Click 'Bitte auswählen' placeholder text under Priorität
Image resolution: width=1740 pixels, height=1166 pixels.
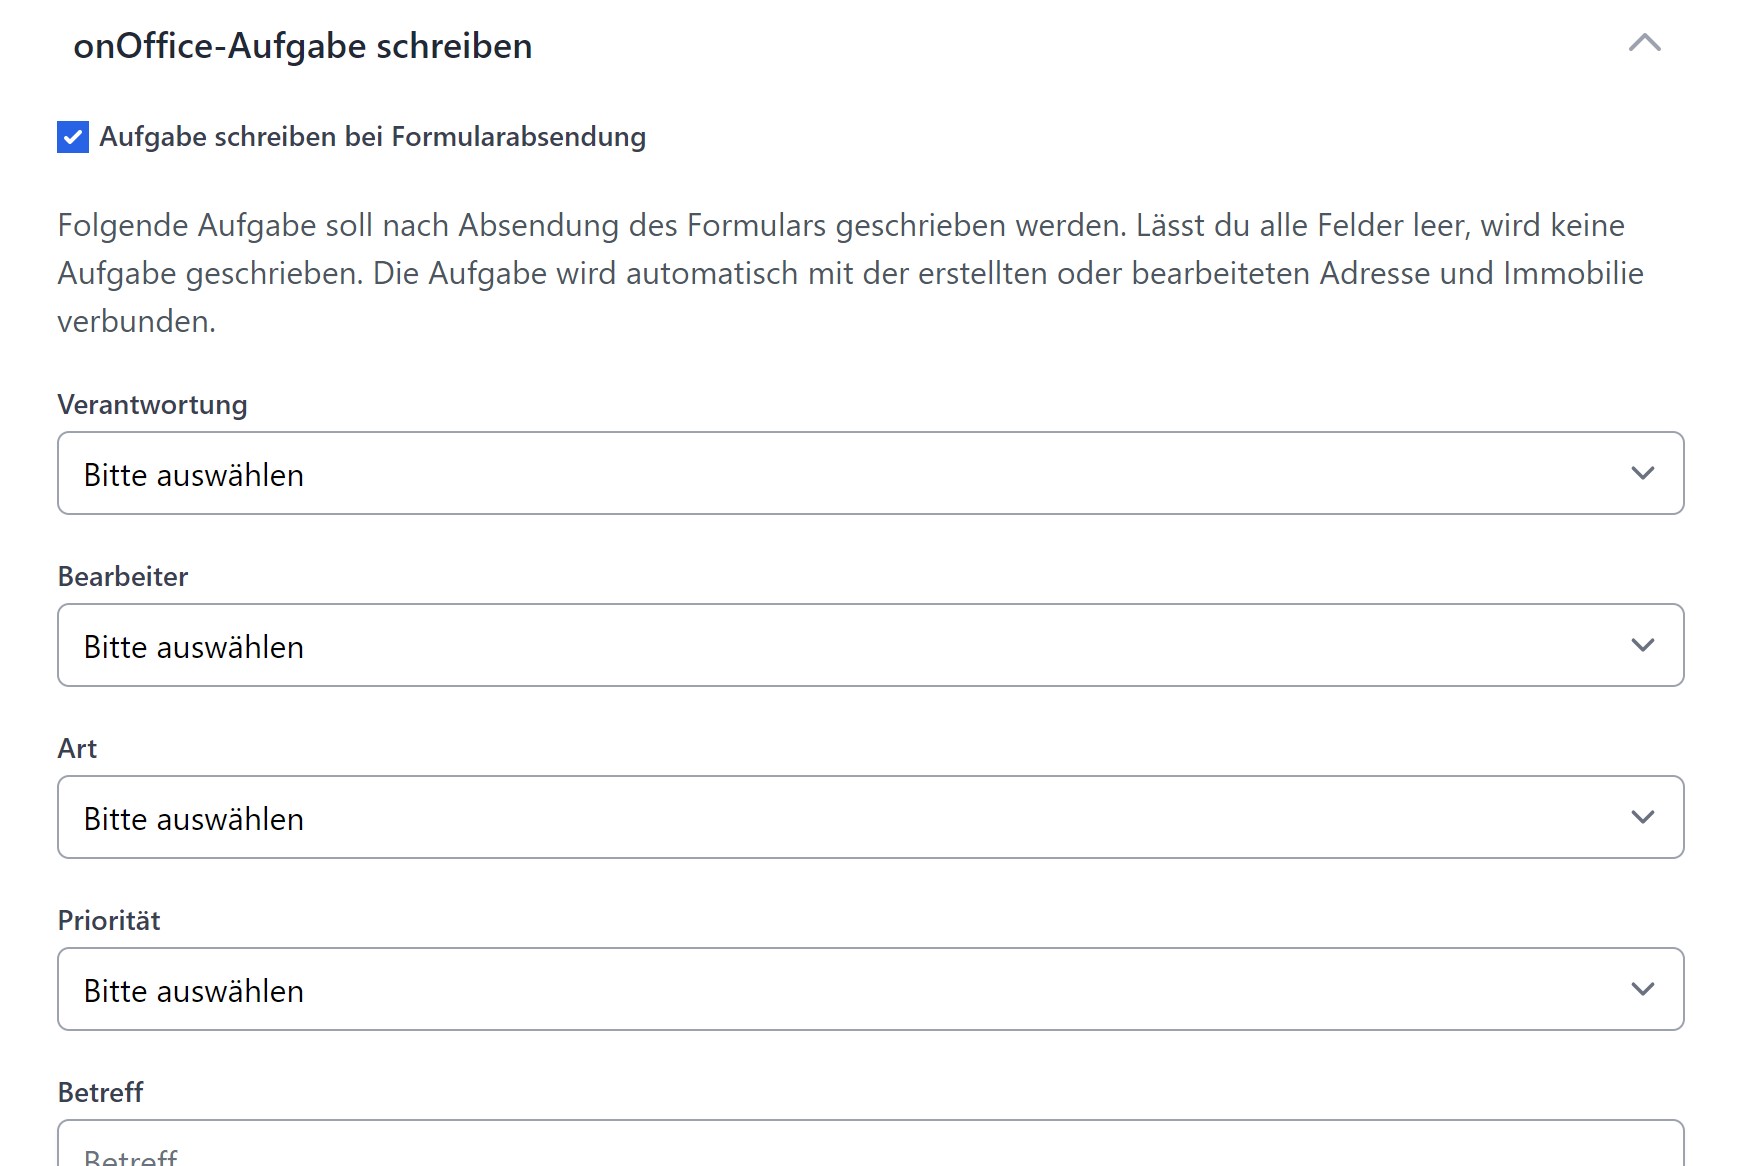194,991
